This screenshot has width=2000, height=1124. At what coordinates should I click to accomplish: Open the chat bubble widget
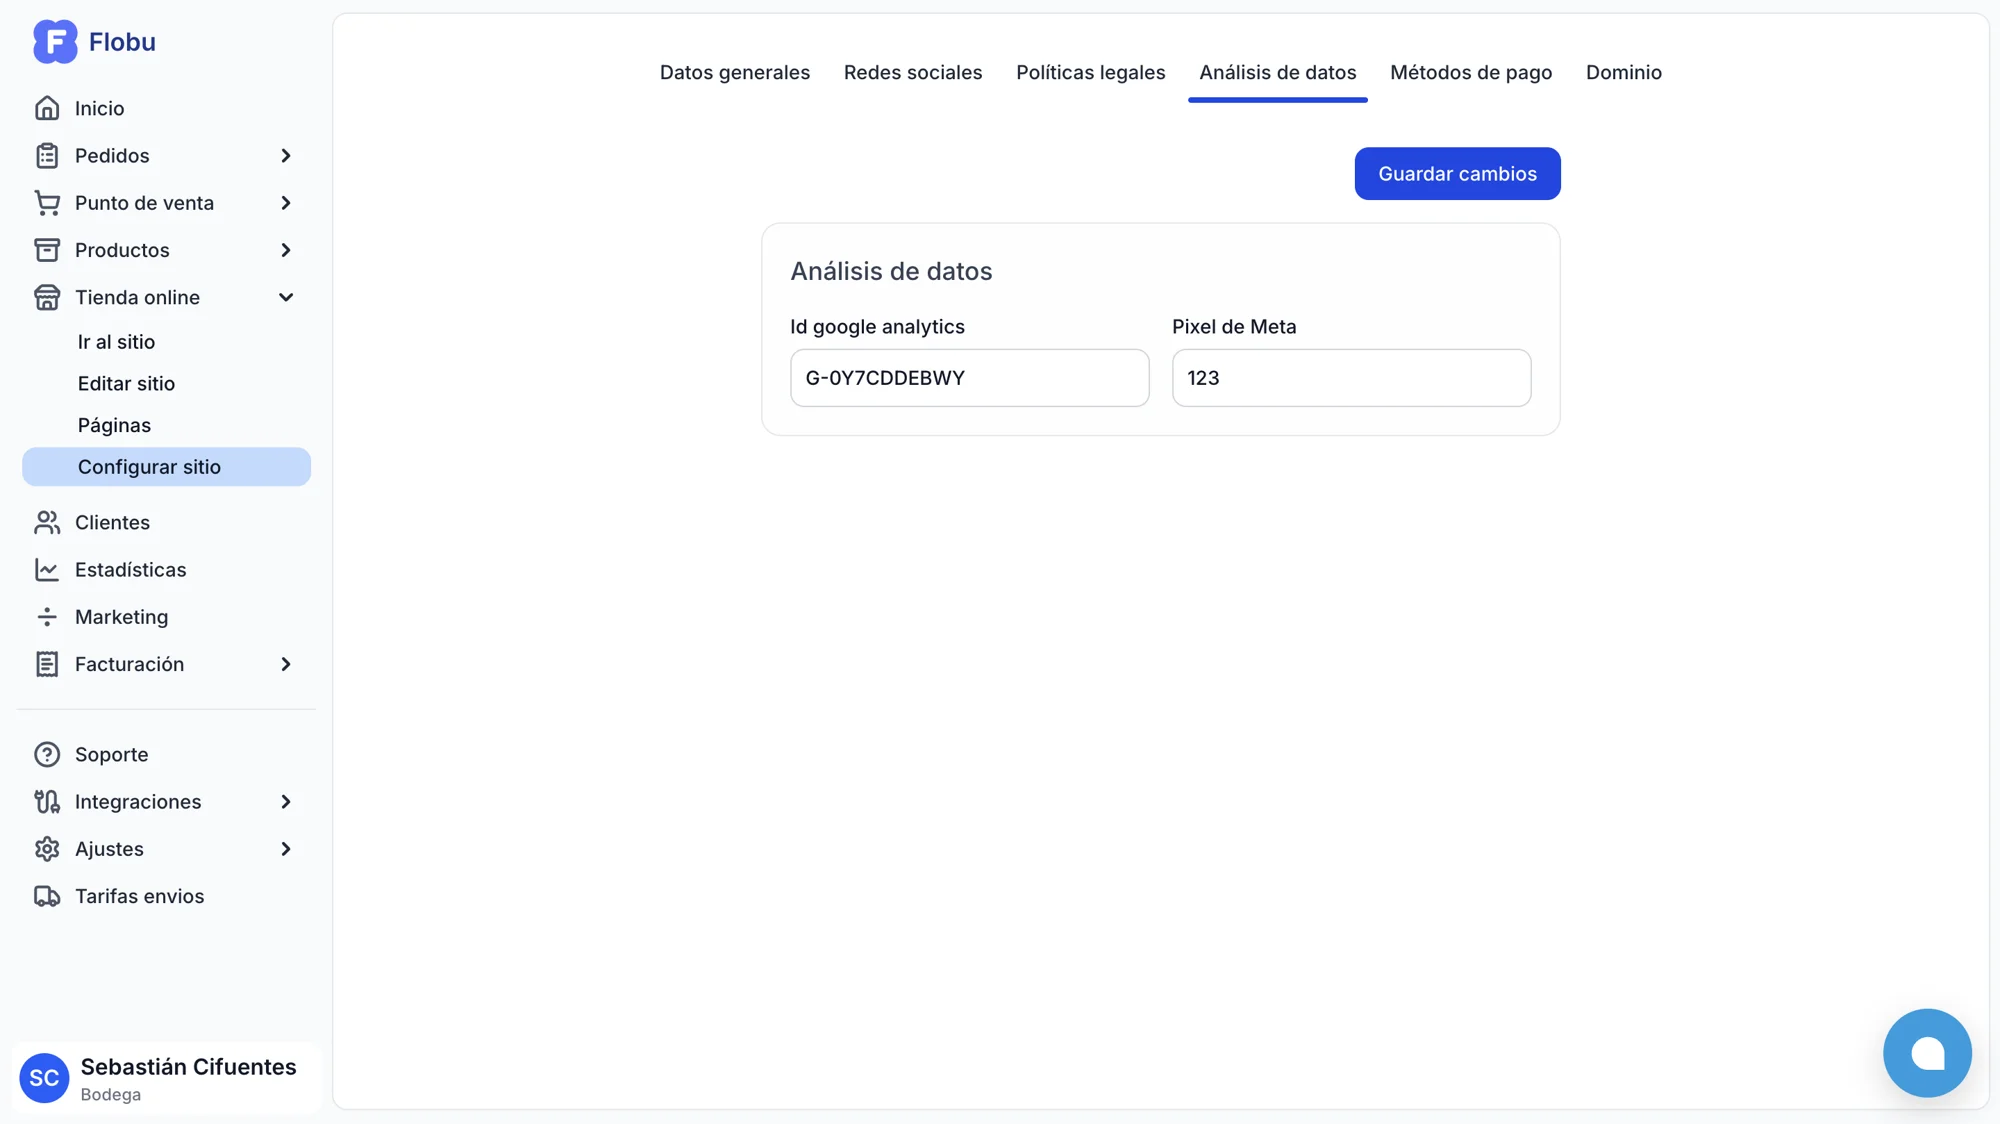1926,1052
